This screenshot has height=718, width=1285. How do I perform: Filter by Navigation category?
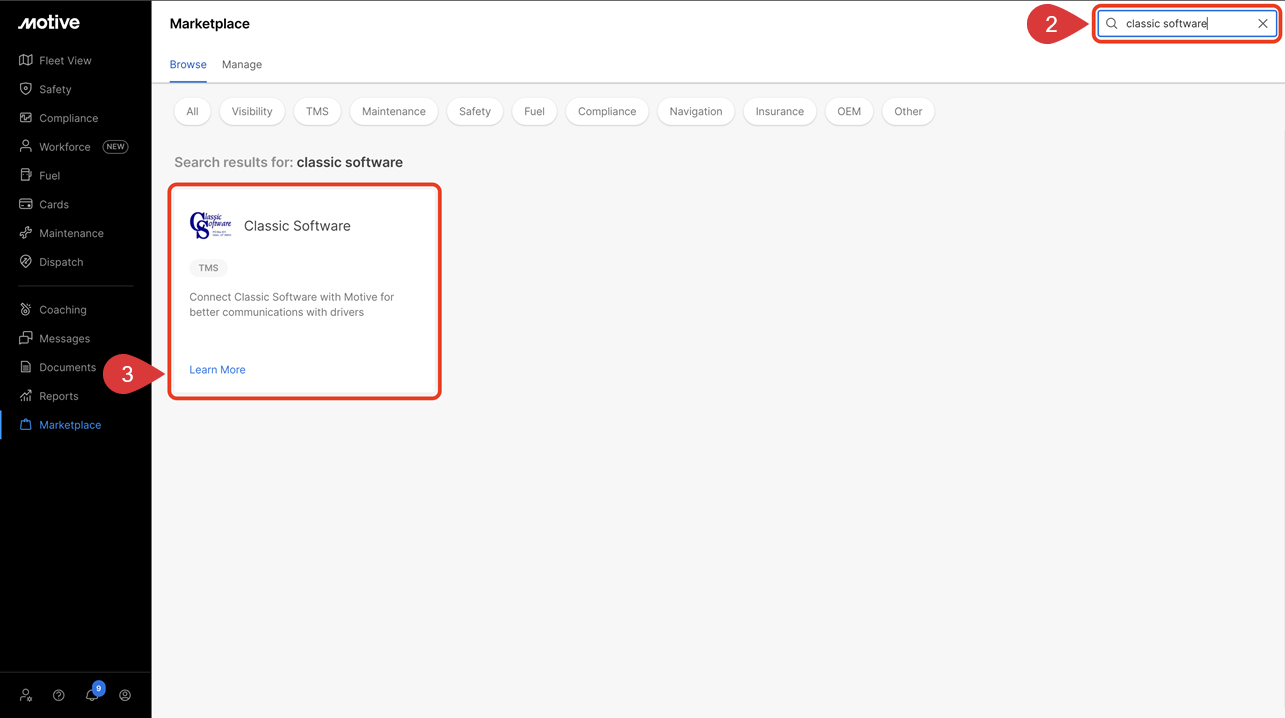[x=696, y=111]
